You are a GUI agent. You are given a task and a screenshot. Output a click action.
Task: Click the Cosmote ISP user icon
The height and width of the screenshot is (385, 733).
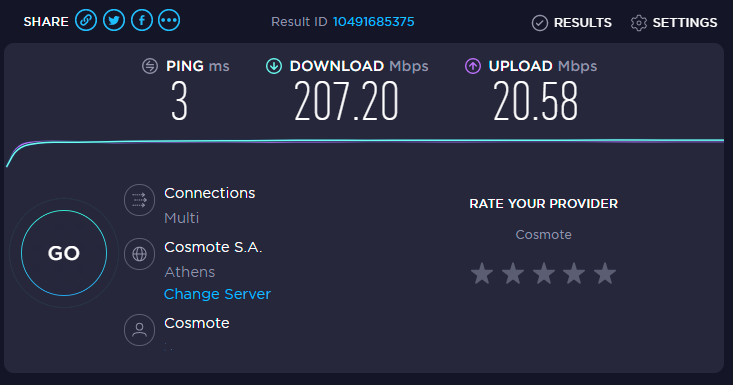(x=139, y=330)
